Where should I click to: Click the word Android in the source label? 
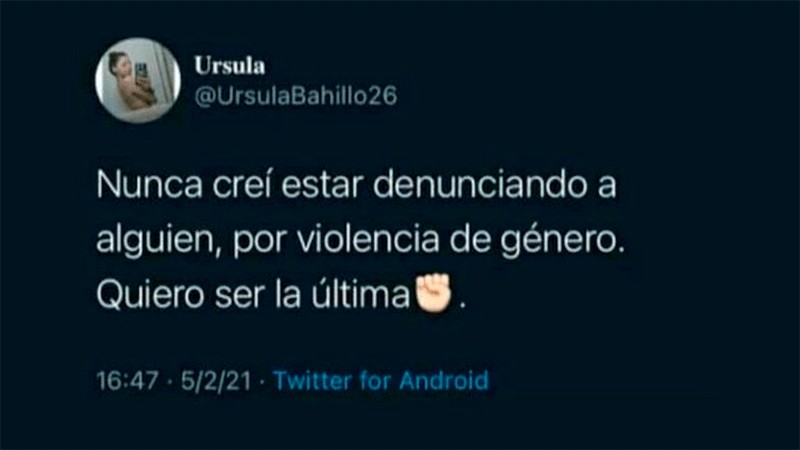coord(444,381)
